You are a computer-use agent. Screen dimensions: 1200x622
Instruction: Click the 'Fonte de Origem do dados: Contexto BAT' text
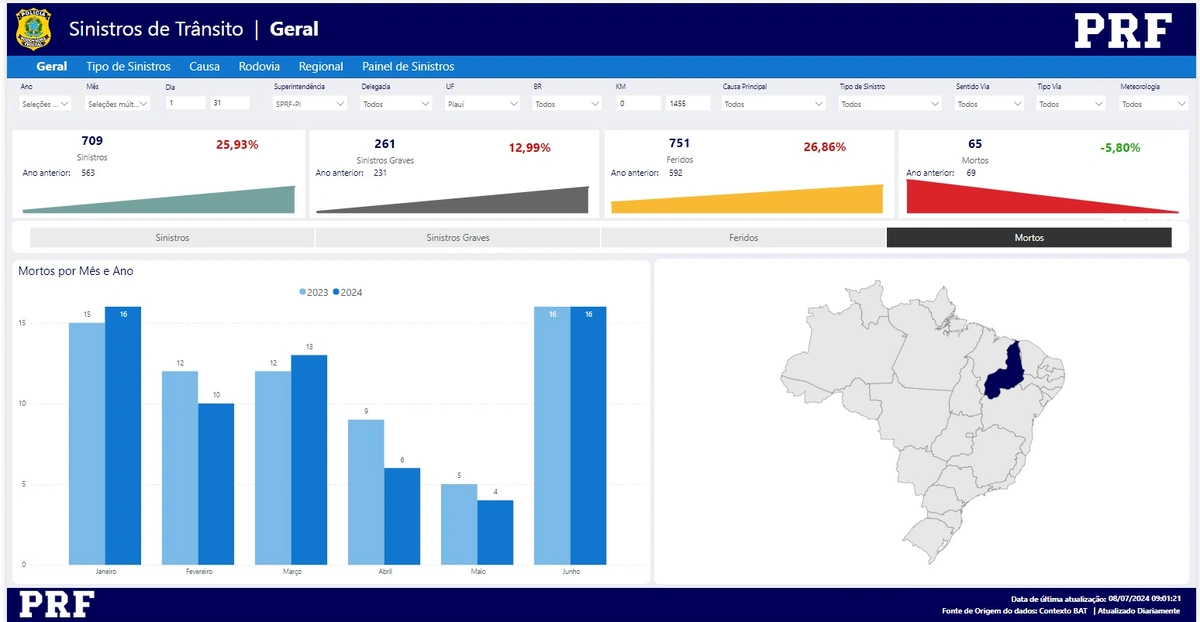click(x=1015, y=610)
